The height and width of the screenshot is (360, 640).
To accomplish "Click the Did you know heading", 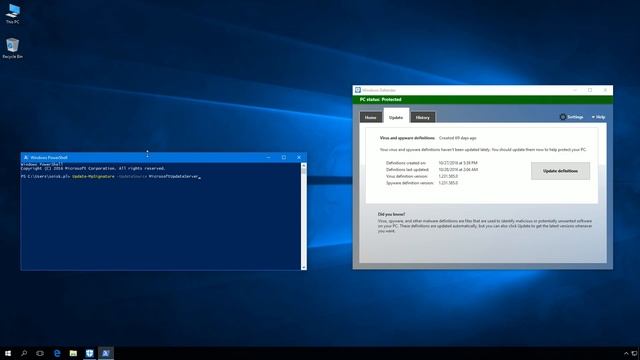I will pos(391,214).
